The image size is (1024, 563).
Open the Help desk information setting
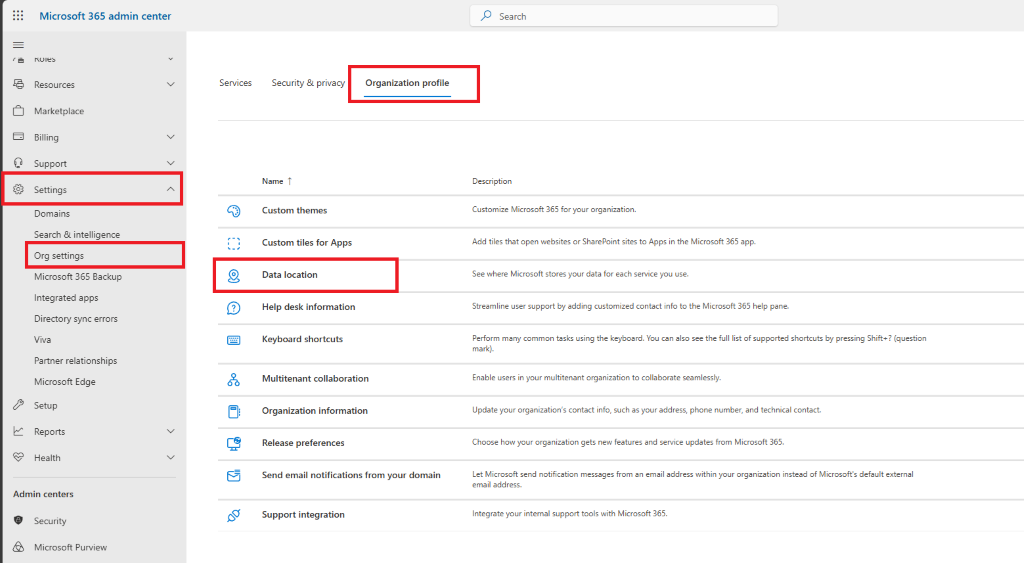click(x=309, y=307)
